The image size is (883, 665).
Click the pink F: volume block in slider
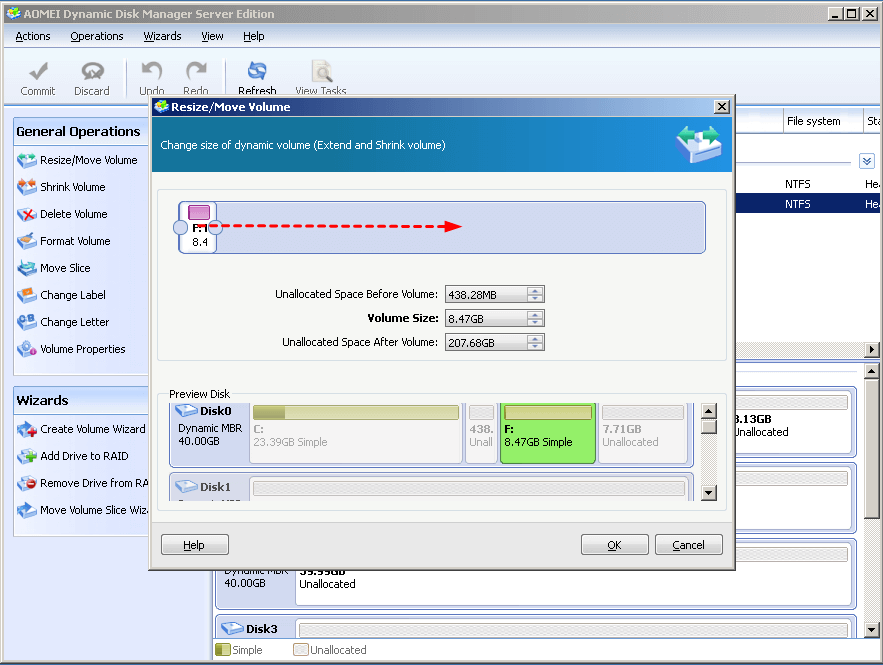click(199, 212)
